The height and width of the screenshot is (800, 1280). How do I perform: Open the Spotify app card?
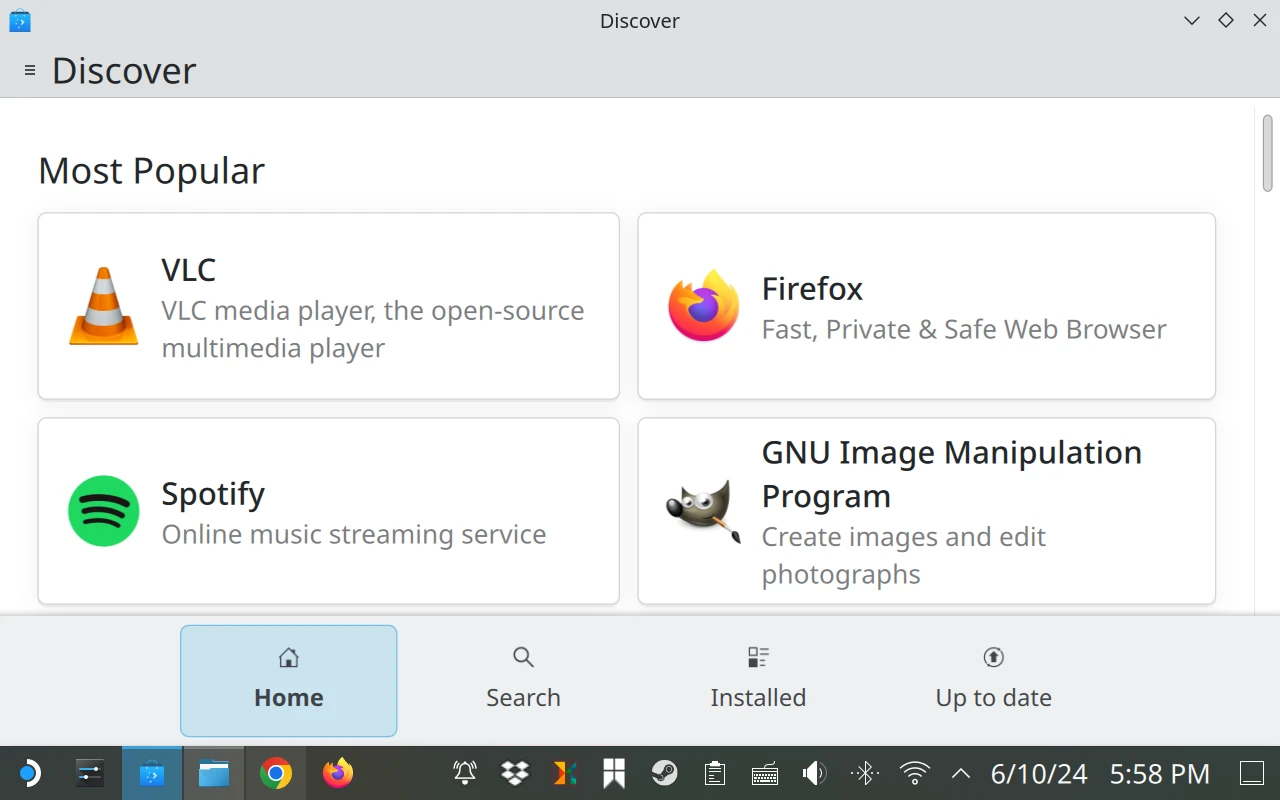click(x=329, y=511)
